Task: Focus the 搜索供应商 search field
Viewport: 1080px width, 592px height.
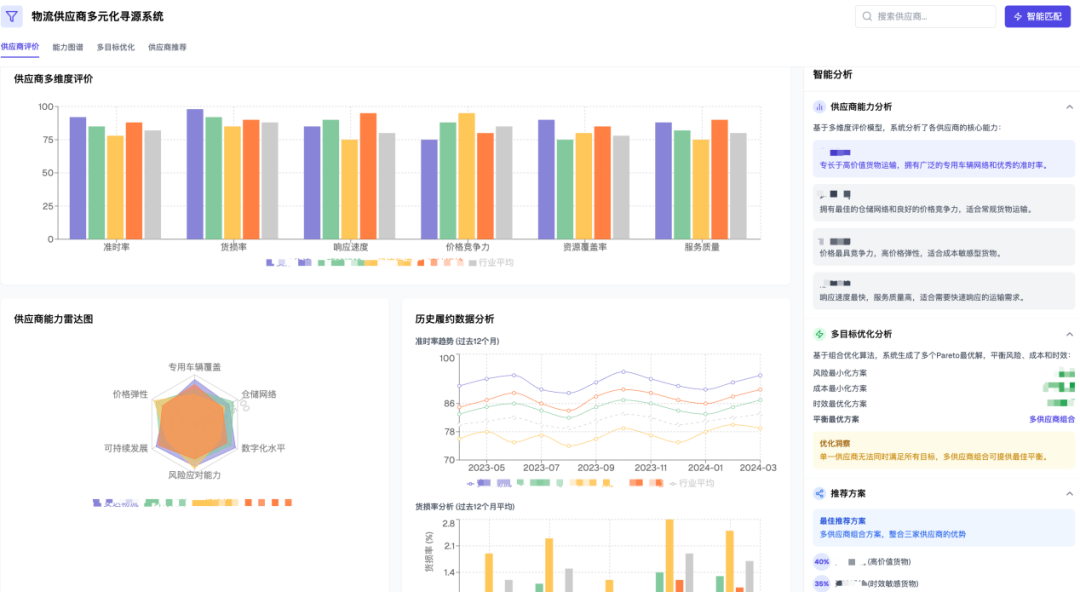Action: [x=925, y=17]
